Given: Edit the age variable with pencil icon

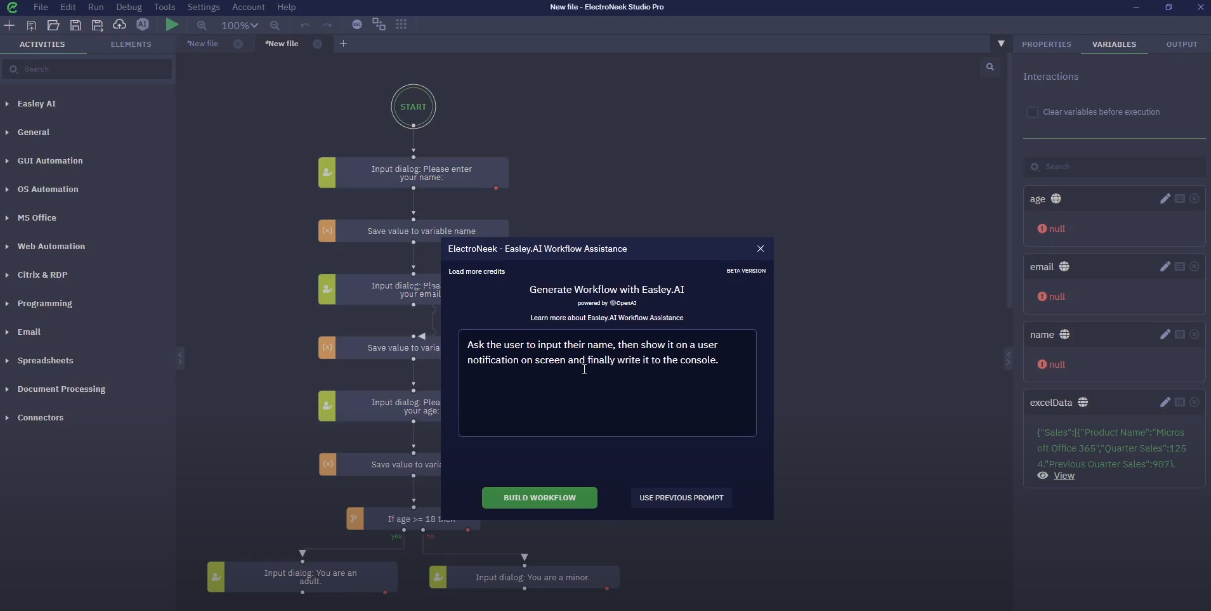Looking at the screenshot, I should [x=1165, y=199].
